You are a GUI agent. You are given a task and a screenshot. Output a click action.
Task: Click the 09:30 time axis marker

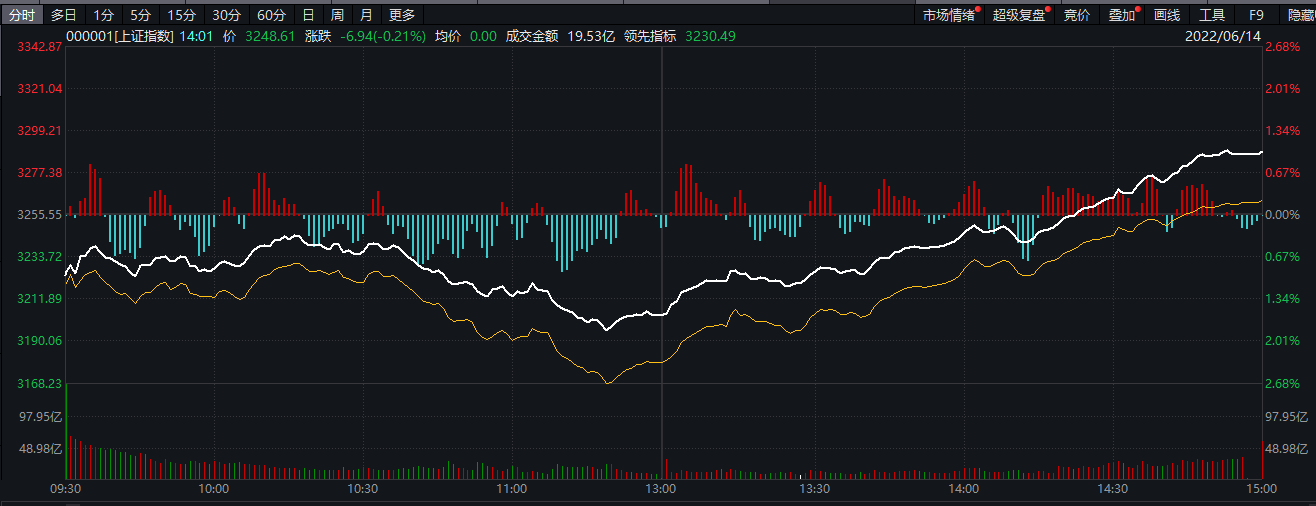click(x=66, y=490)
